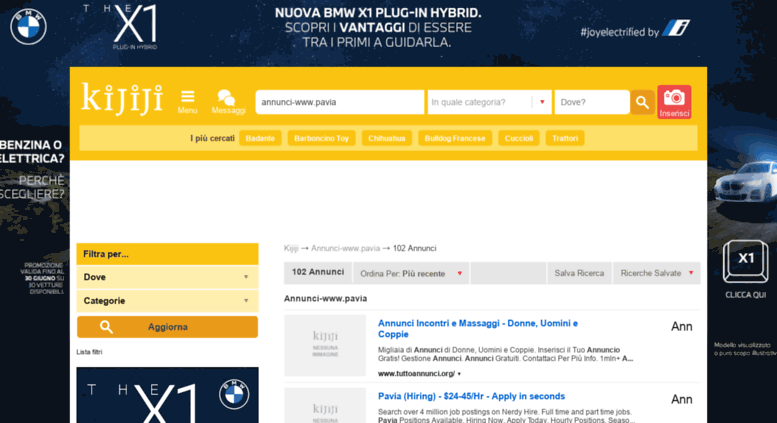Expand the Categorie filter
The height and width of the screenshot is (423, 777).
(167, 301)
